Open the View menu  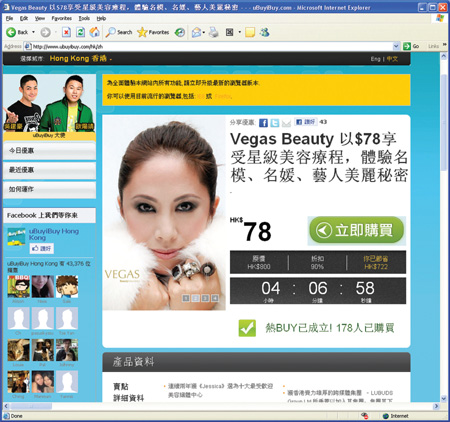point(40,18)
